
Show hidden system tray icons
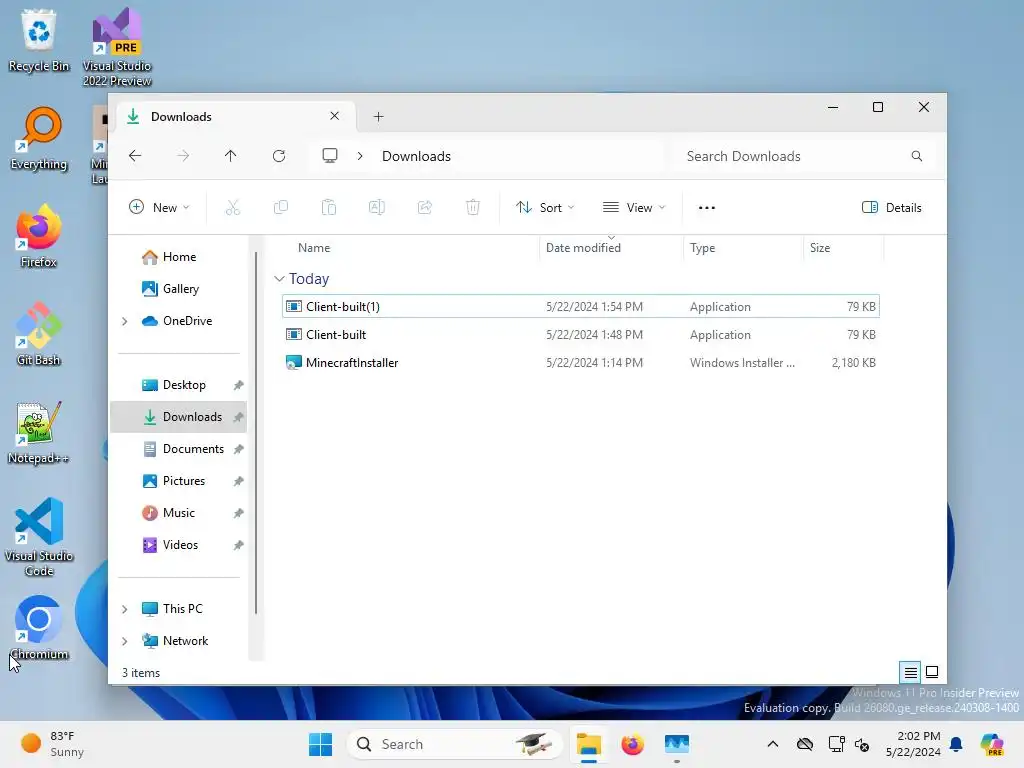point(773,744)
